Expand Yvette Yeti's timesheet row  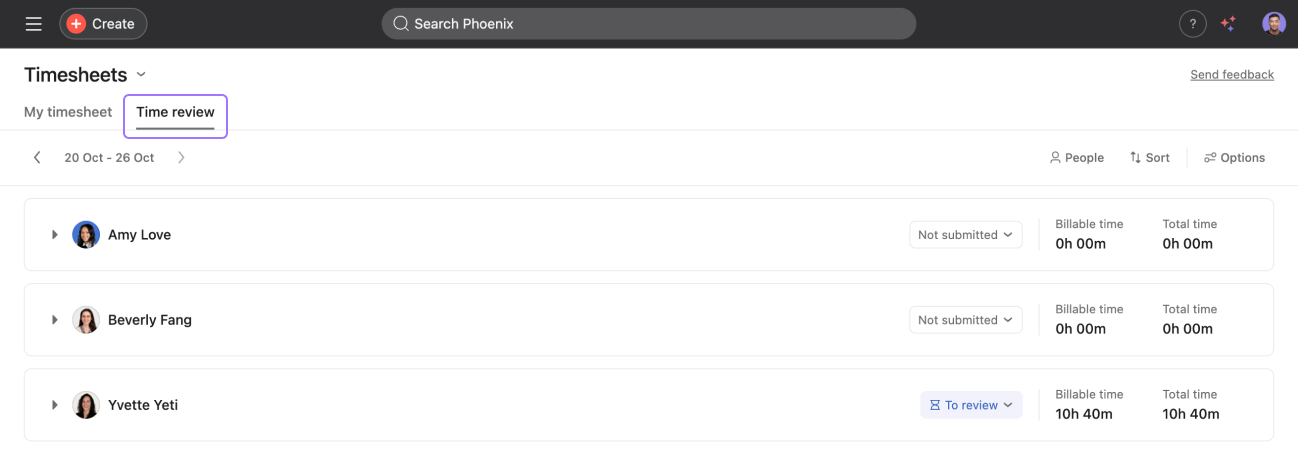coord(55,405)
